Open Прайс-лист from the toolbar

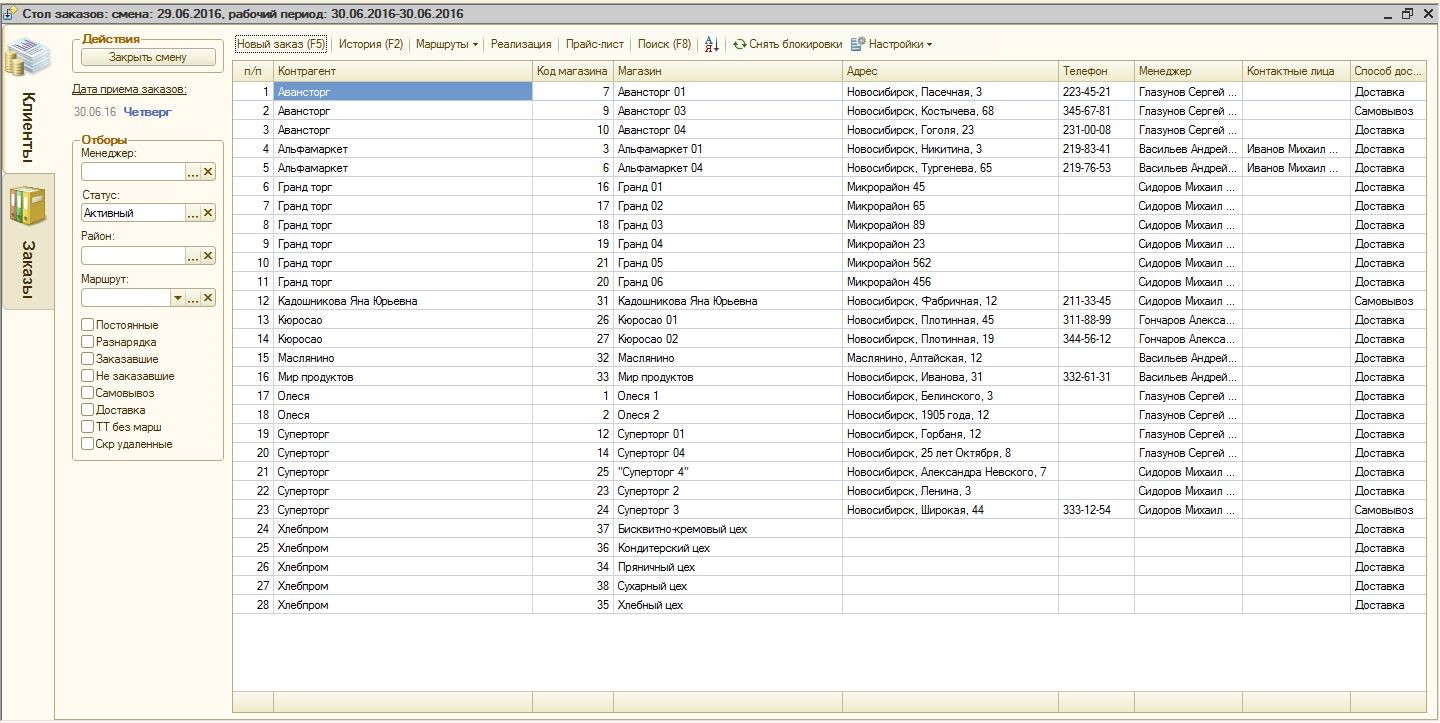click(x=594, y=45)
